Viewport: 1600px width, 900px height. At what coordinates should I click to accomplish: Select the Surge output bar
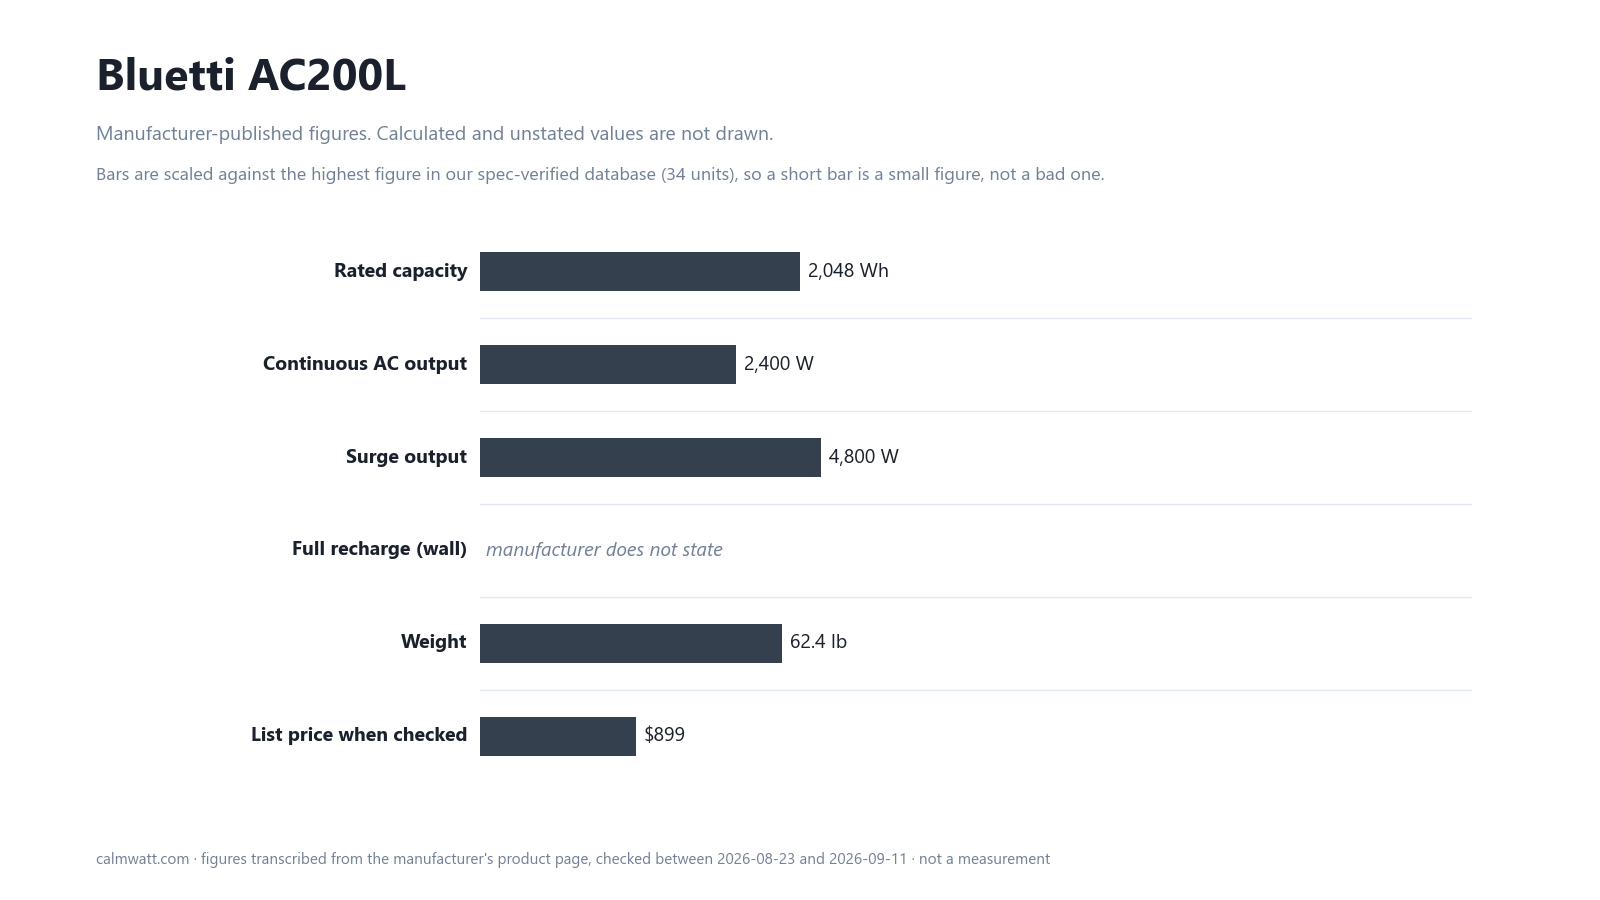tap(650, 457)
